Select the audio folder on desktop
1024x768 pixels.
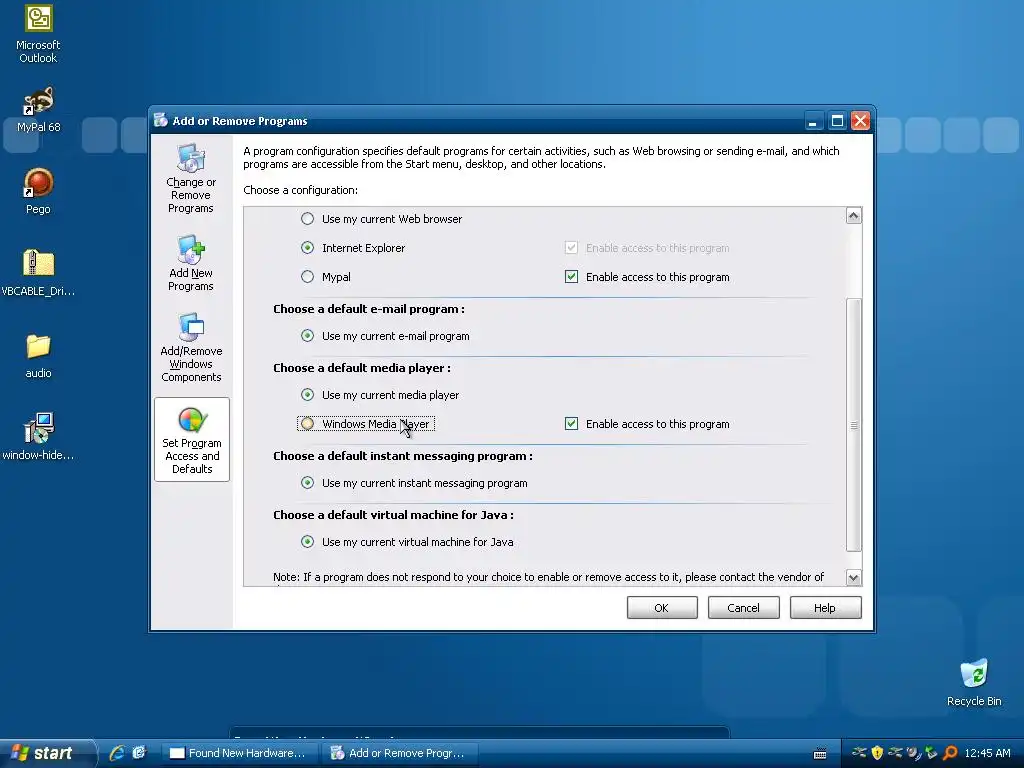coord(38,356)
